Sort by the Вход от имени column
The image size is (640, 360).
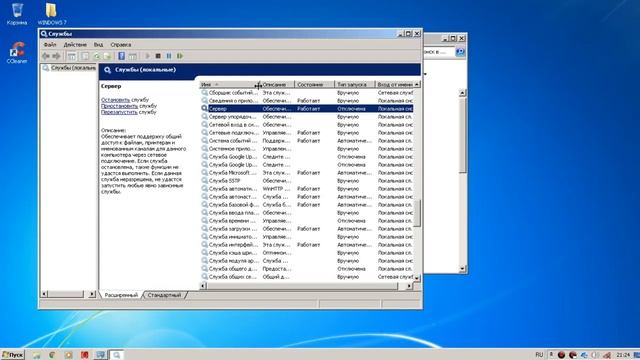[x=395, y=84]
